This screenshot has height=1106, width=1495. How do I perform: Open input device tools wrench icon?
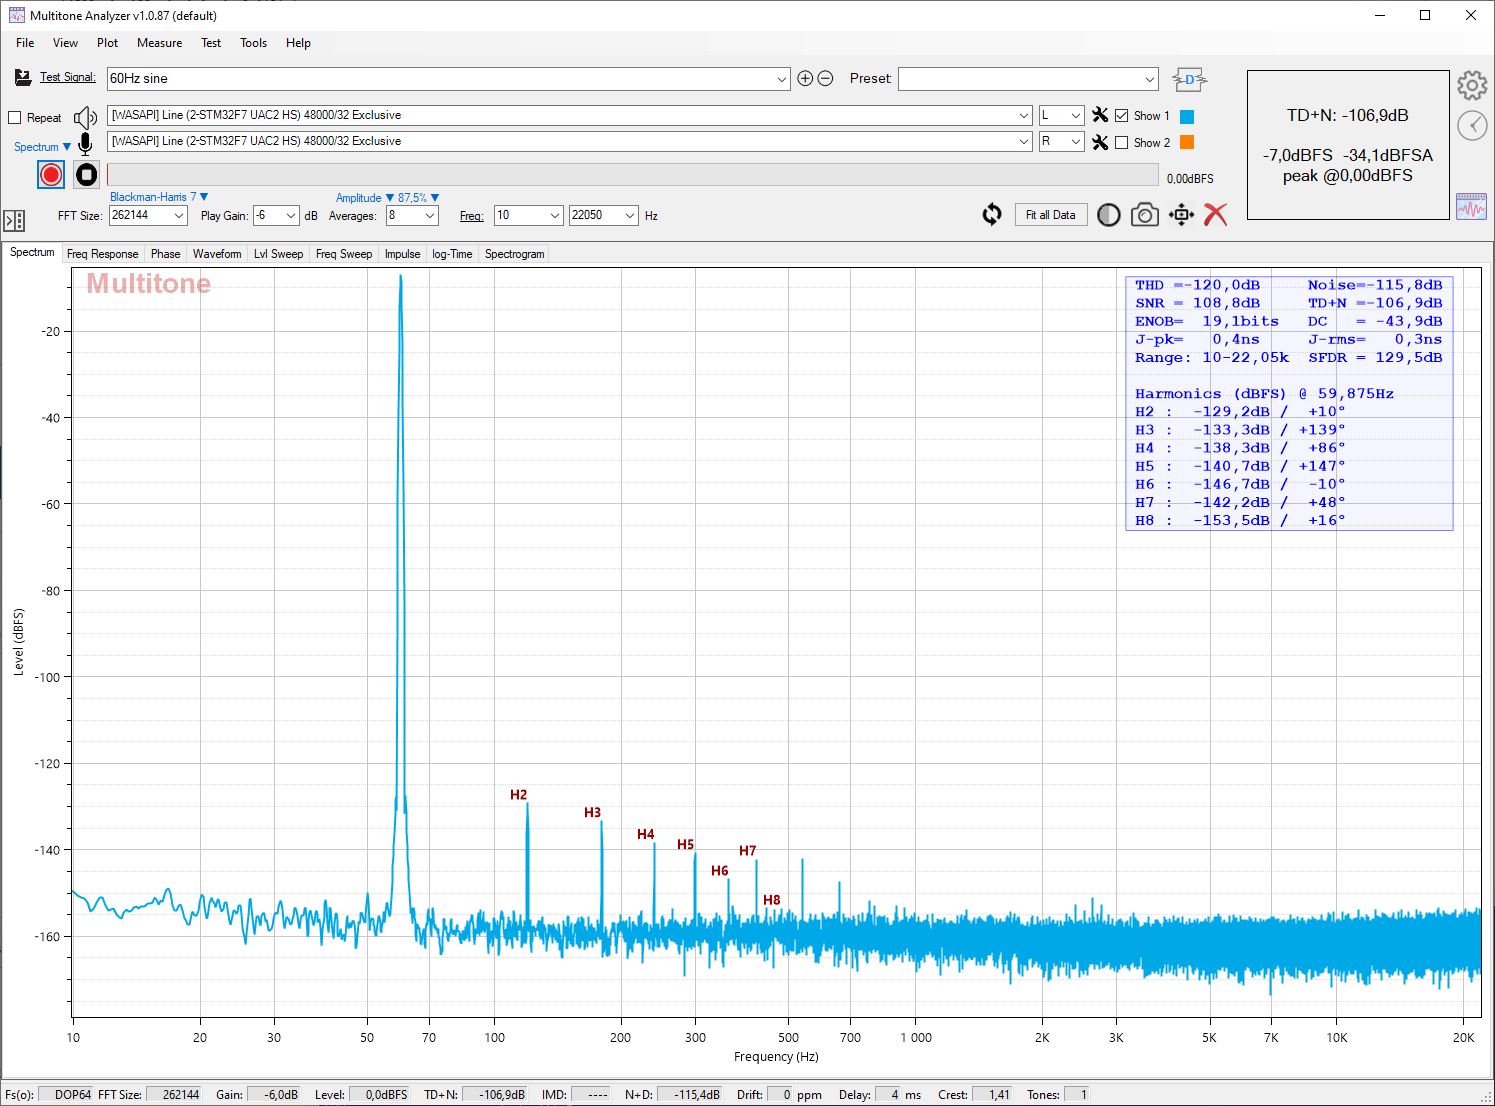1100,142
